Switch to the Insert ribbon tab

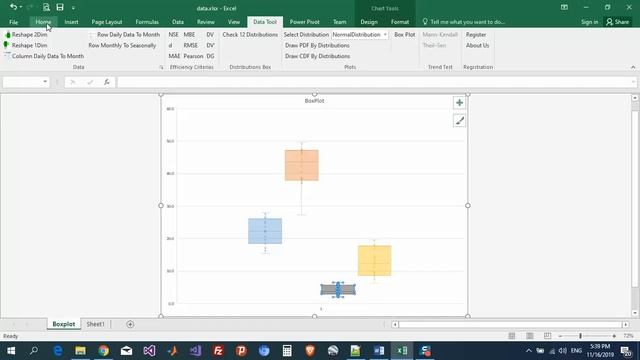[71, 22]
